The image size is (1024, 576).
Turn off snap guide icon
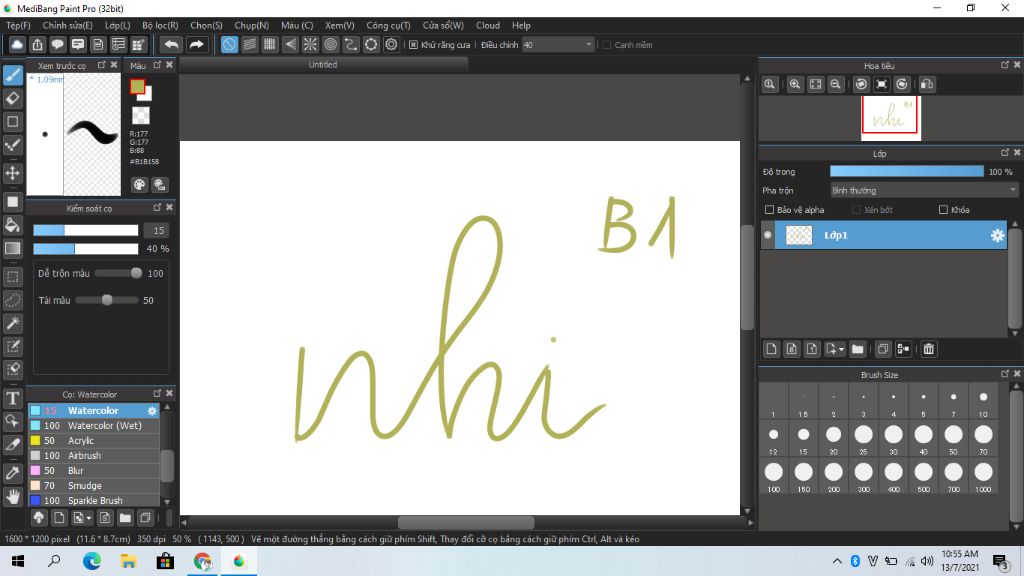[229, 44]
